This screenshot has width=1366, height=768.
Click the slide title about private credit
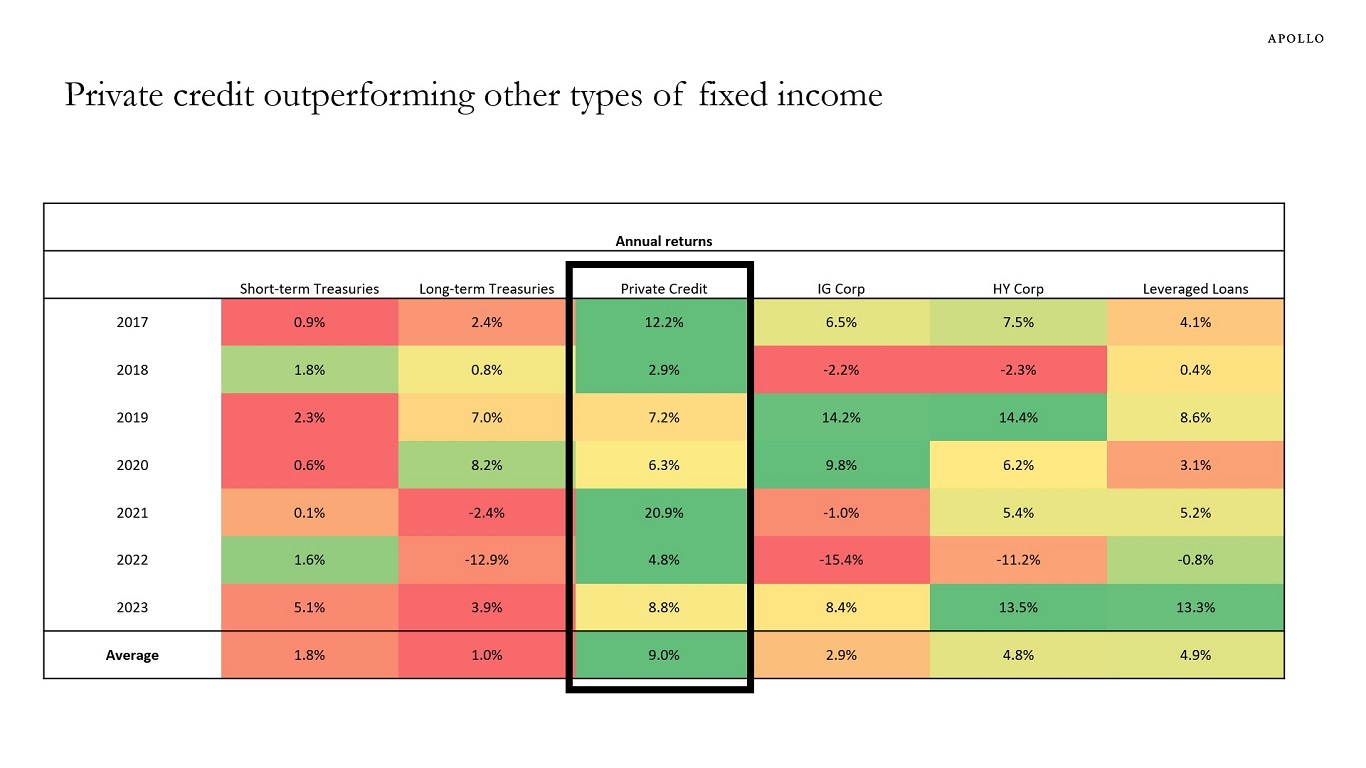[473, 95]
